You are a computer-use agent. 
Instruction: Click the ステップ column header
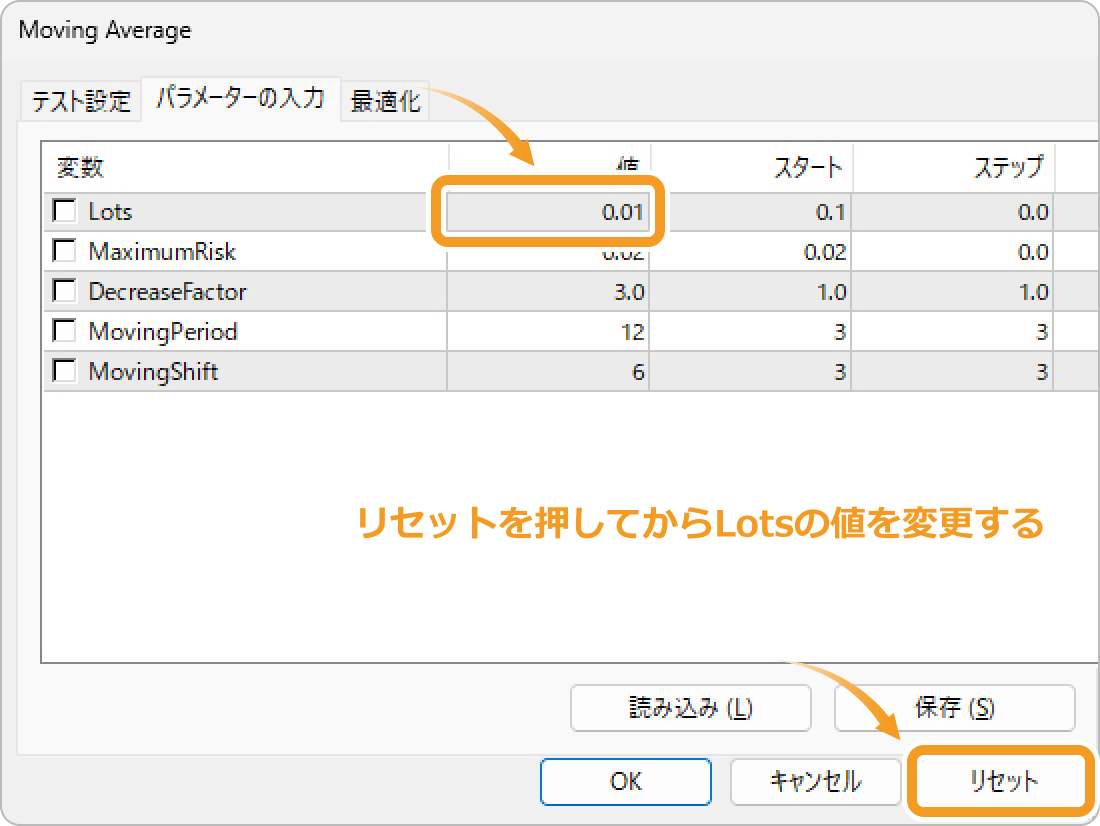coord(954,167)
